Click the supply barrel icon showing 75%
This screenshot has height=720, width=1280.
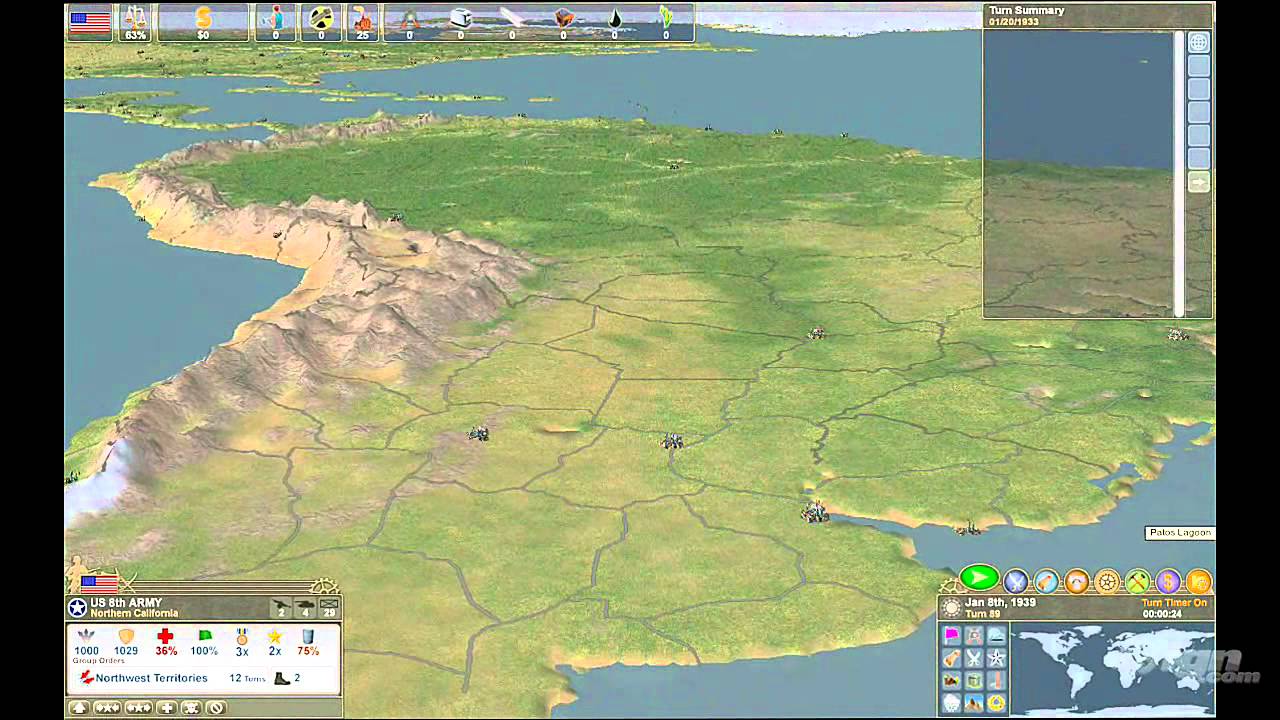[308, 636]
